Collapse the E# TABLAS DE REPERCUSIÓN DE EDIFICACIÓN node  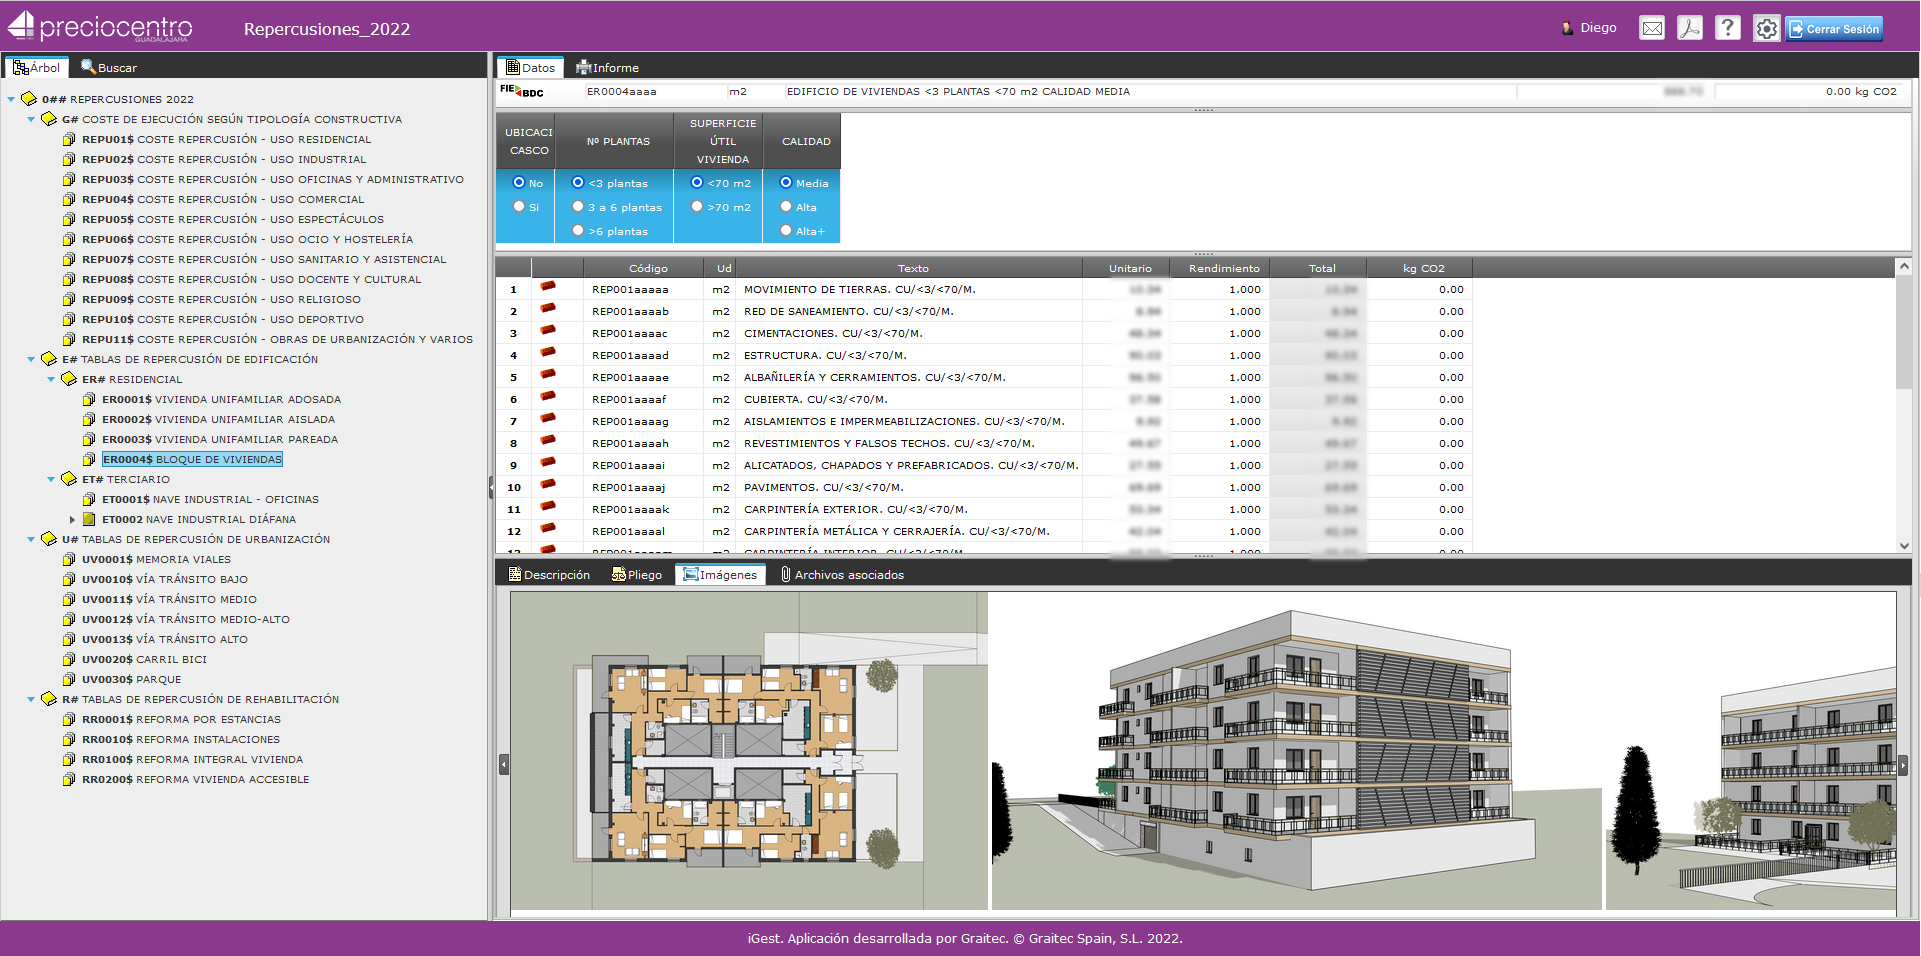click(31, 359)
